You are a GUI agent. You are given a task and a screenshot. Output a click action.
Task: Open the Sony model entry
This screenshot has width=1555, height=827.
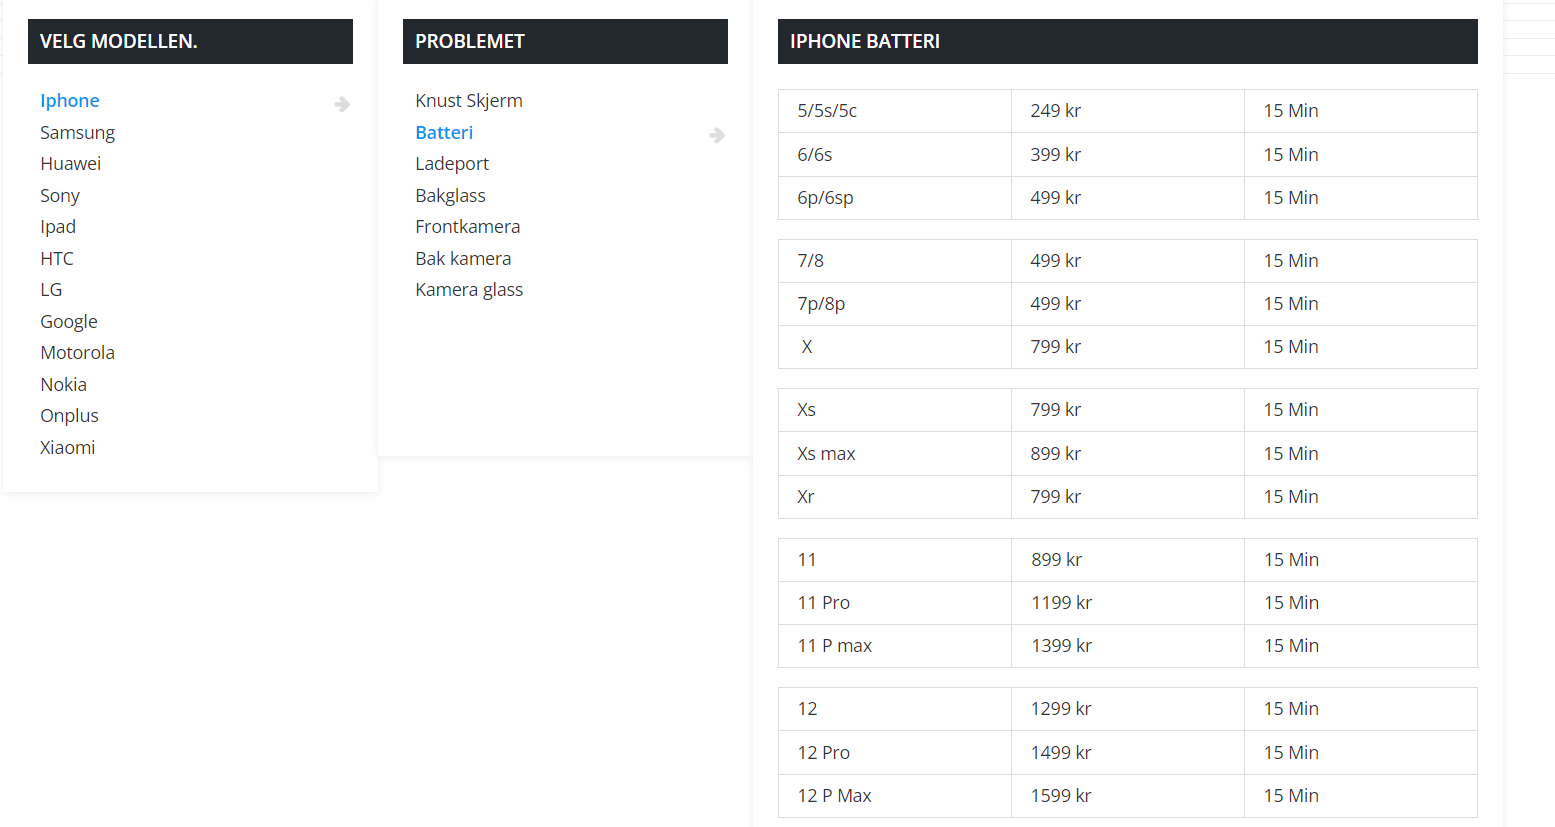tap(60, 196)
